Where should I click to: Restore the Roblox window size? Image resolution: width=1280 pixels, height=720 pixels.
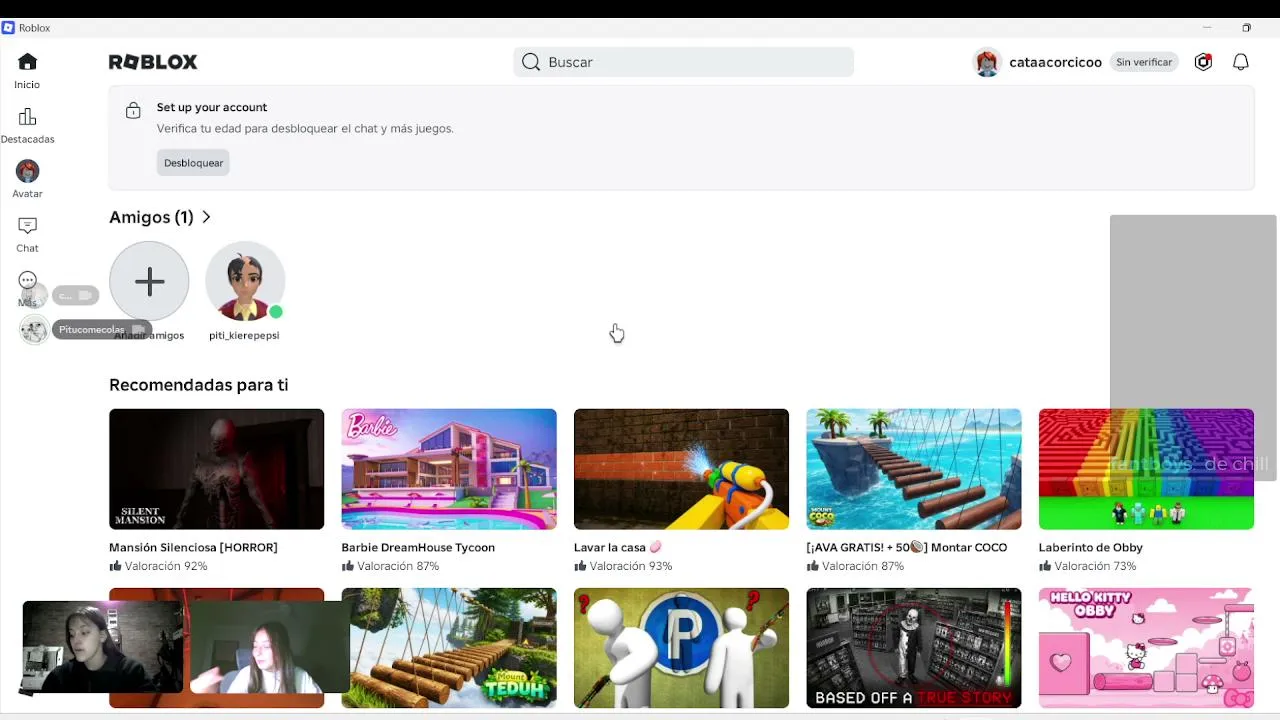(x=1247, y=28)
